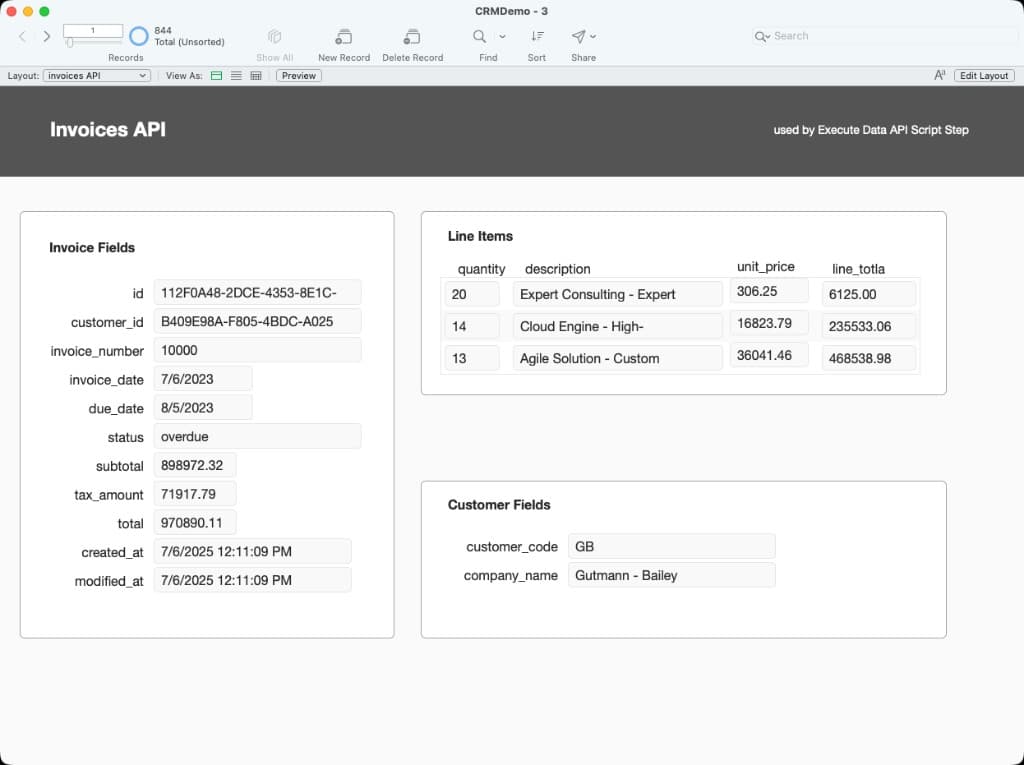Click the modified_at timestamp field
The height and width of the screenshot is (765, 1024).
coord(253,580)
